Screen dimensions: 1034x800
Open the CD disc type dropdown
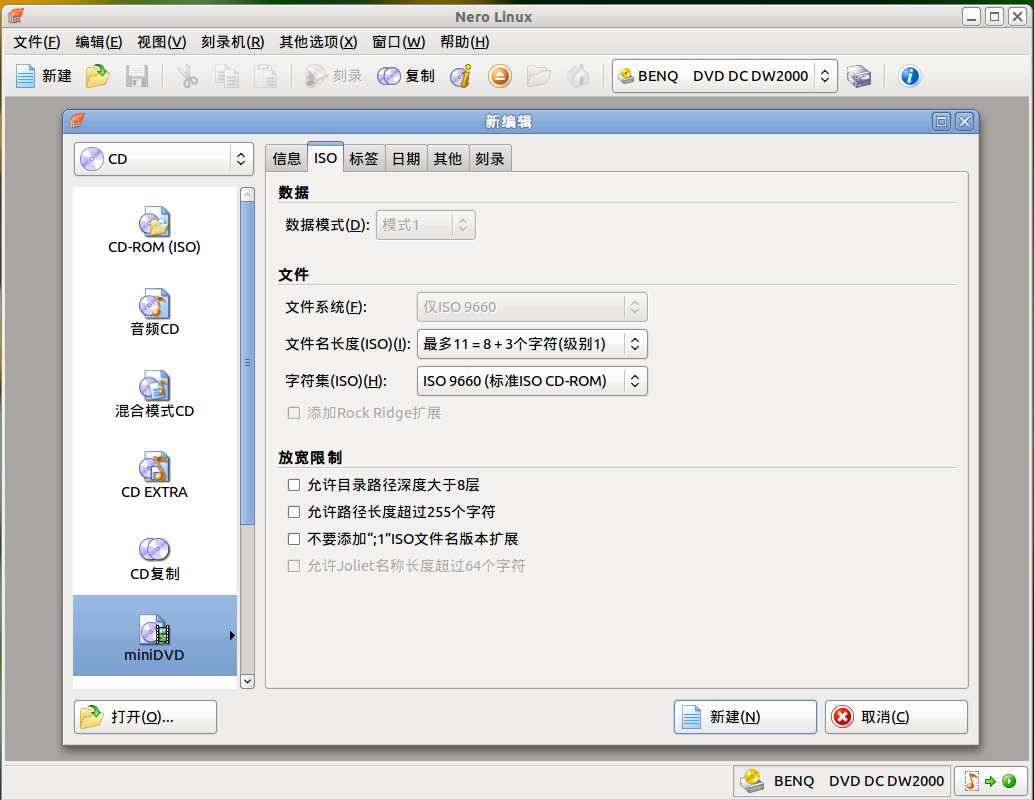(164, 159)
